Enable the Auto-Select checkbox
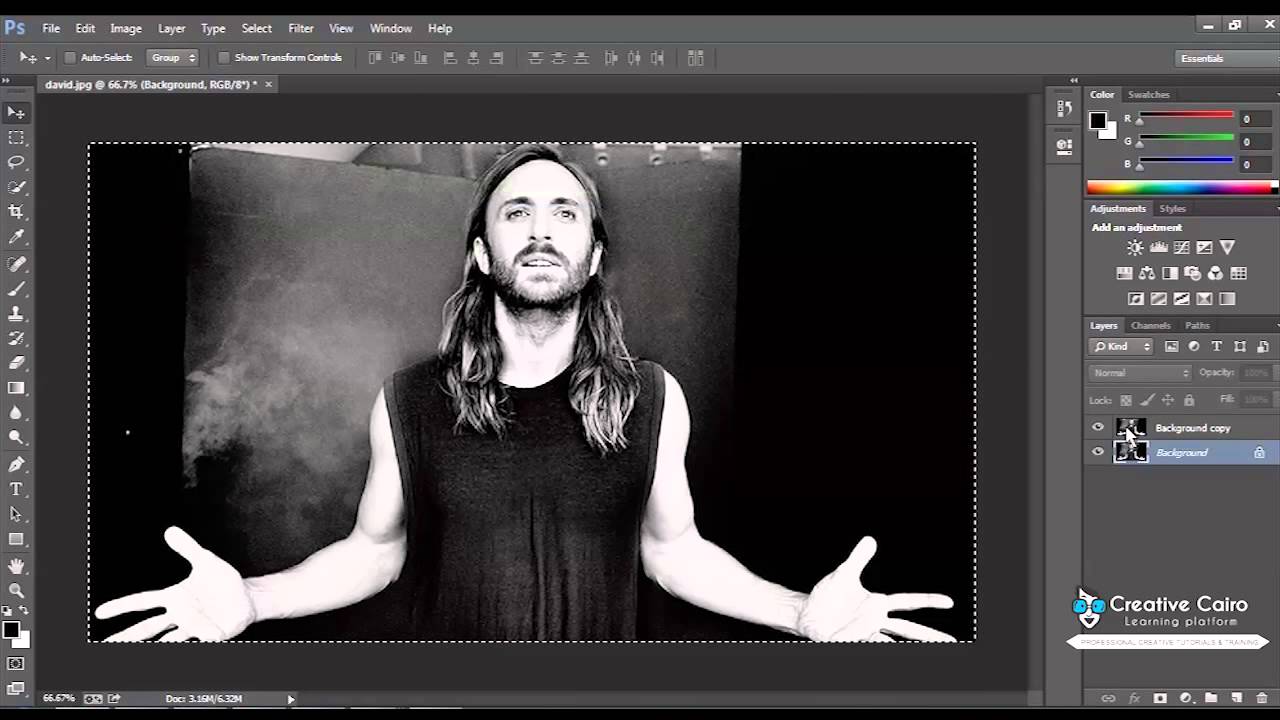Screen dimensions: 1280x720 71,58
